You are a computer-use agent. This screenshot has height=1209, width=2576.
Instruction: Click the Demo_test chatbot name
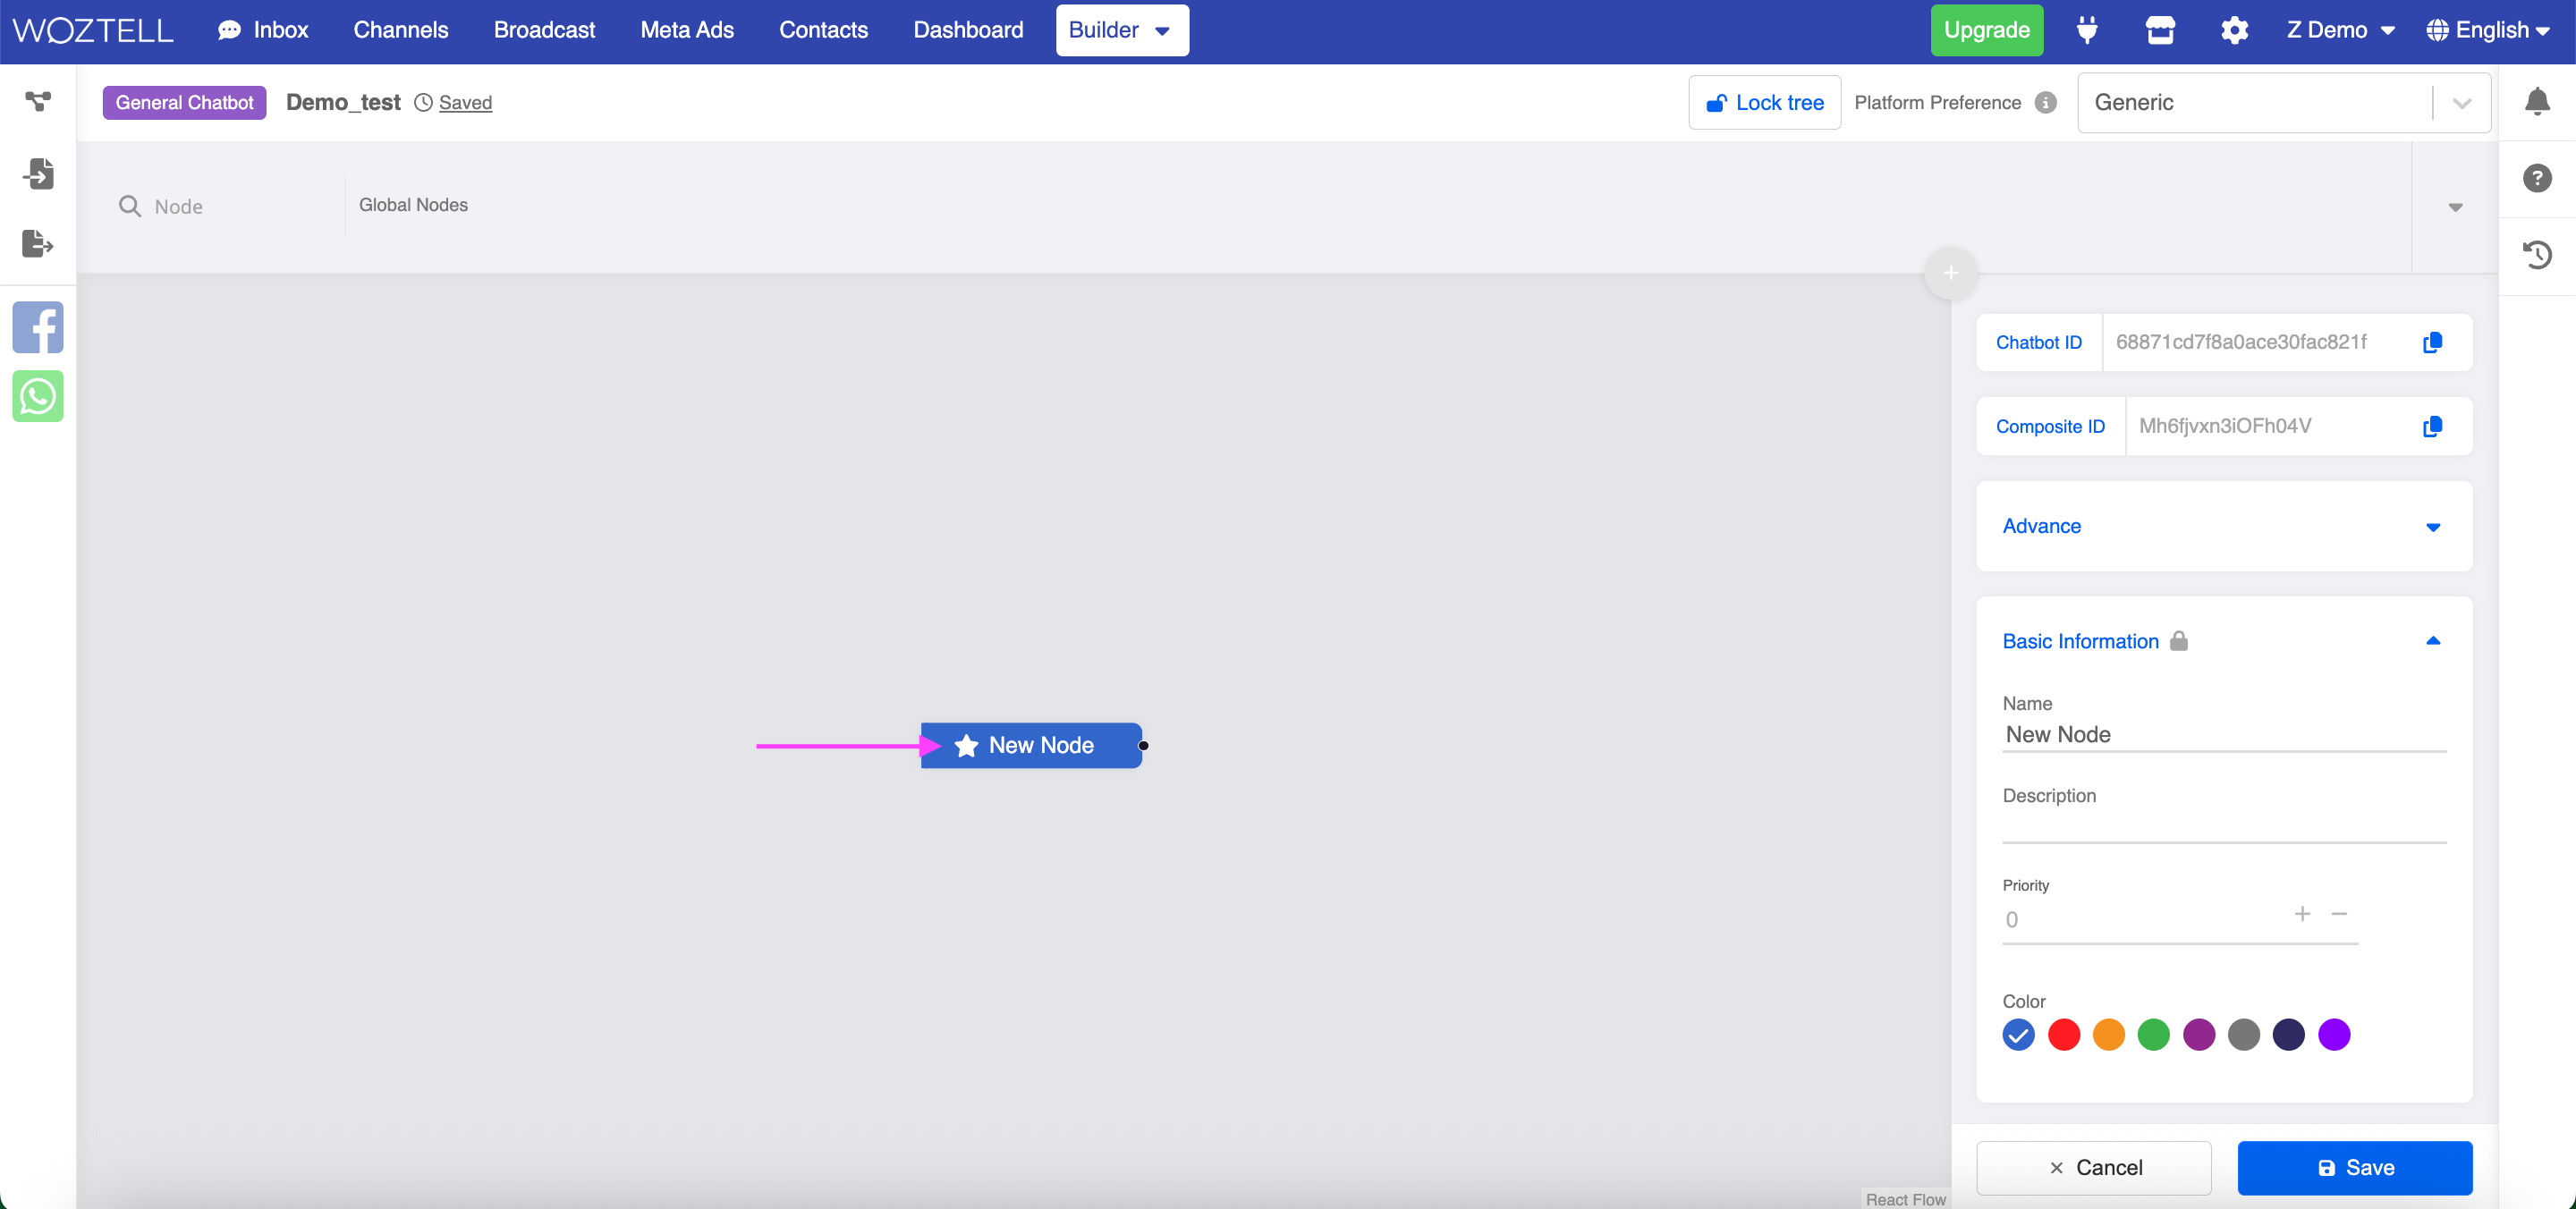pos(343,102)
